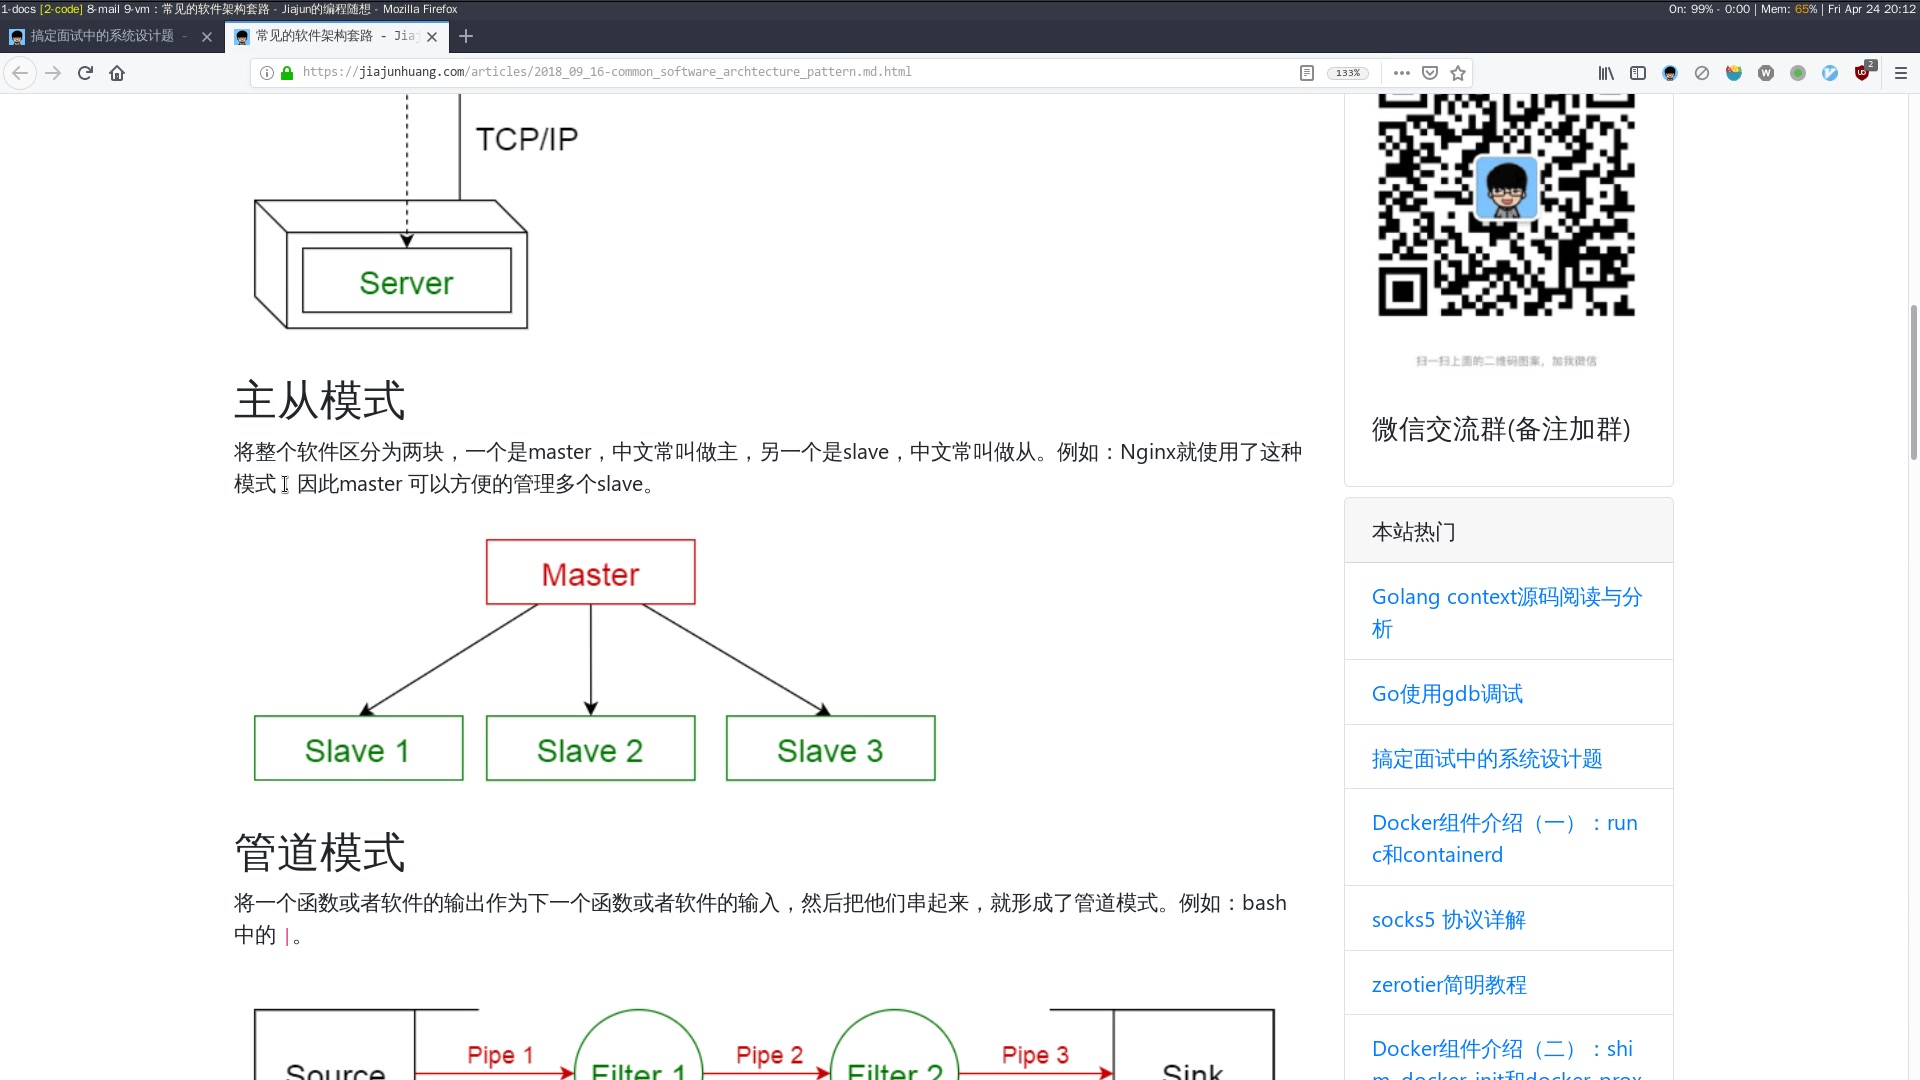1920x1080 pixels.
Task: Go back to the previous page
Action: [20, 73]
